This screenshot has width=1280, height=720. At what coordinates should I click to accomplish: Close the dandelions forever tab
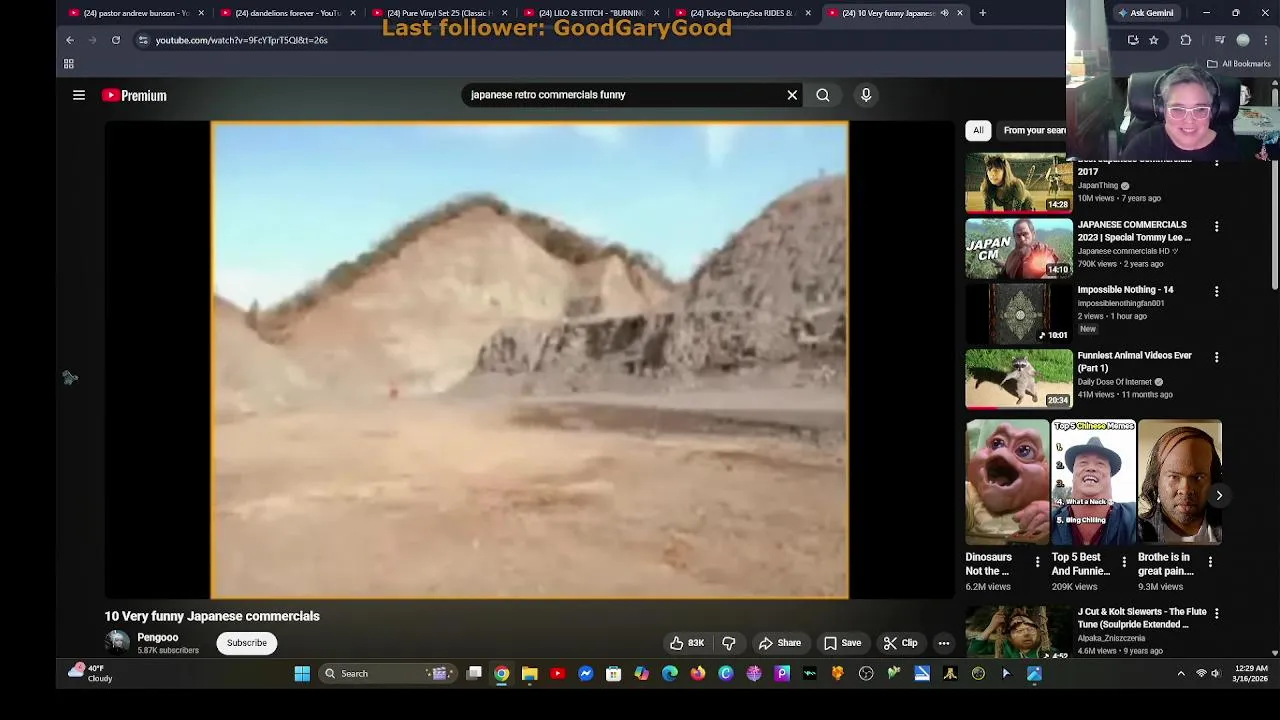click(352, 13)
